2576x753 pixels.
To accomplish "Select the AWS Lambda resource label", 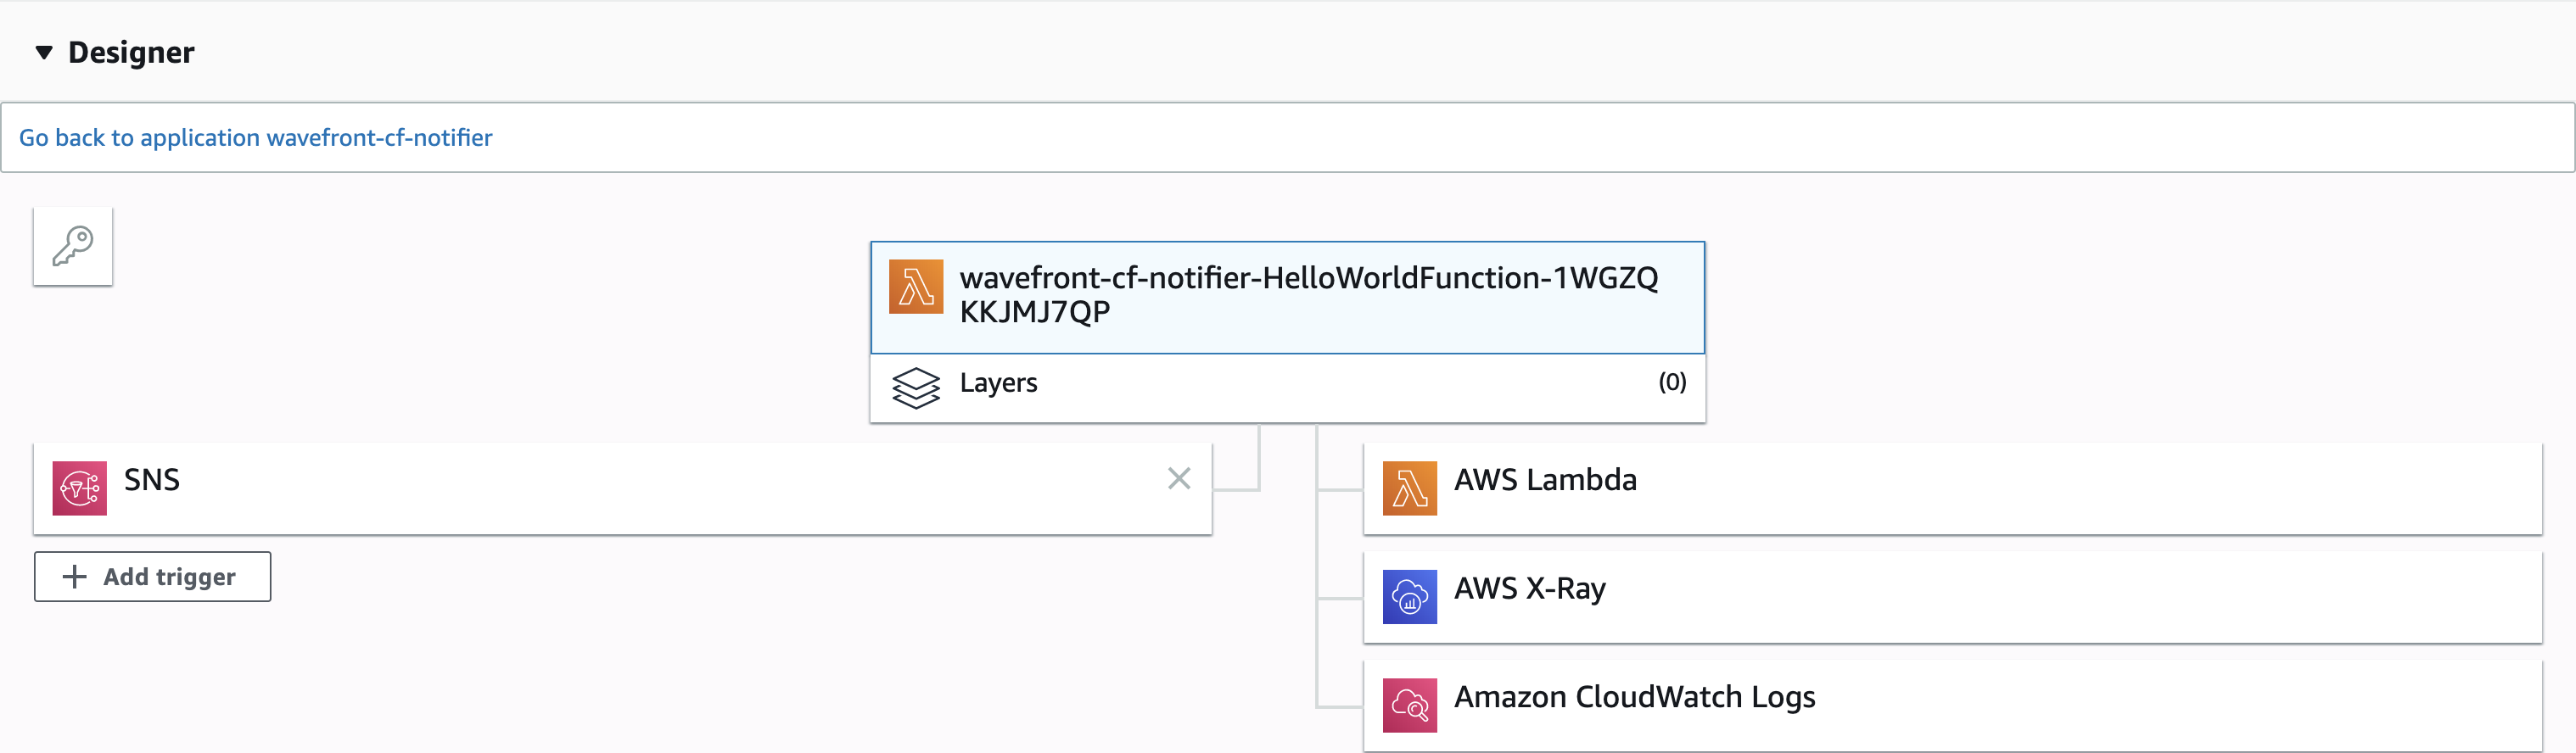I will [x=1545, y=480].
